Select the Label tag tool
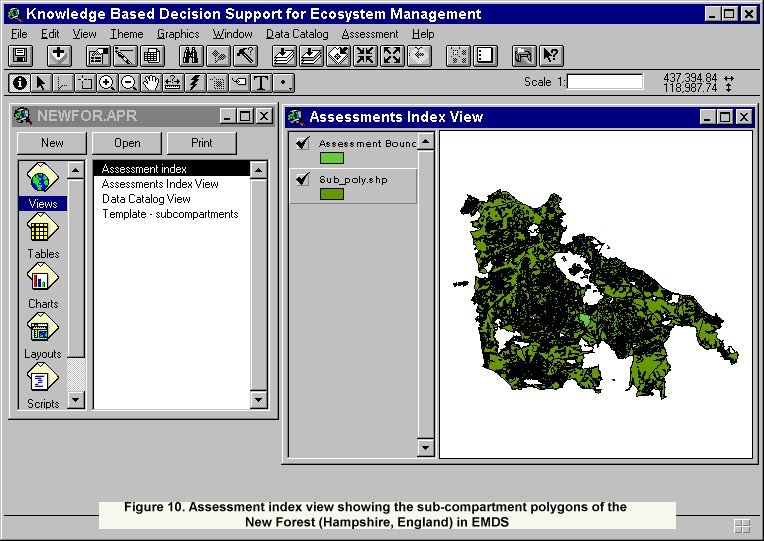 coord(239,83)
